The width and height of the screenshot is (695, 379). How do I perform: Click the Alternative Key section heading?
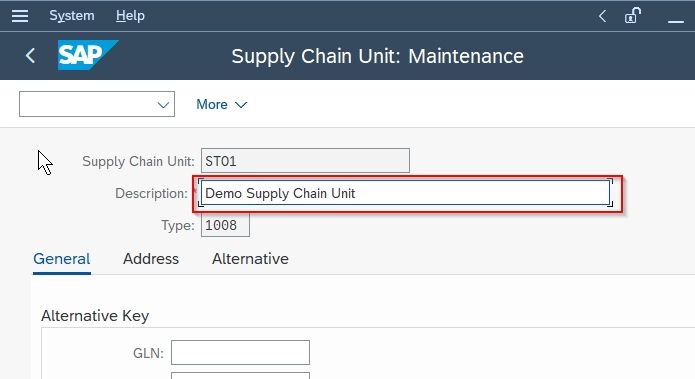coord(95,316)
